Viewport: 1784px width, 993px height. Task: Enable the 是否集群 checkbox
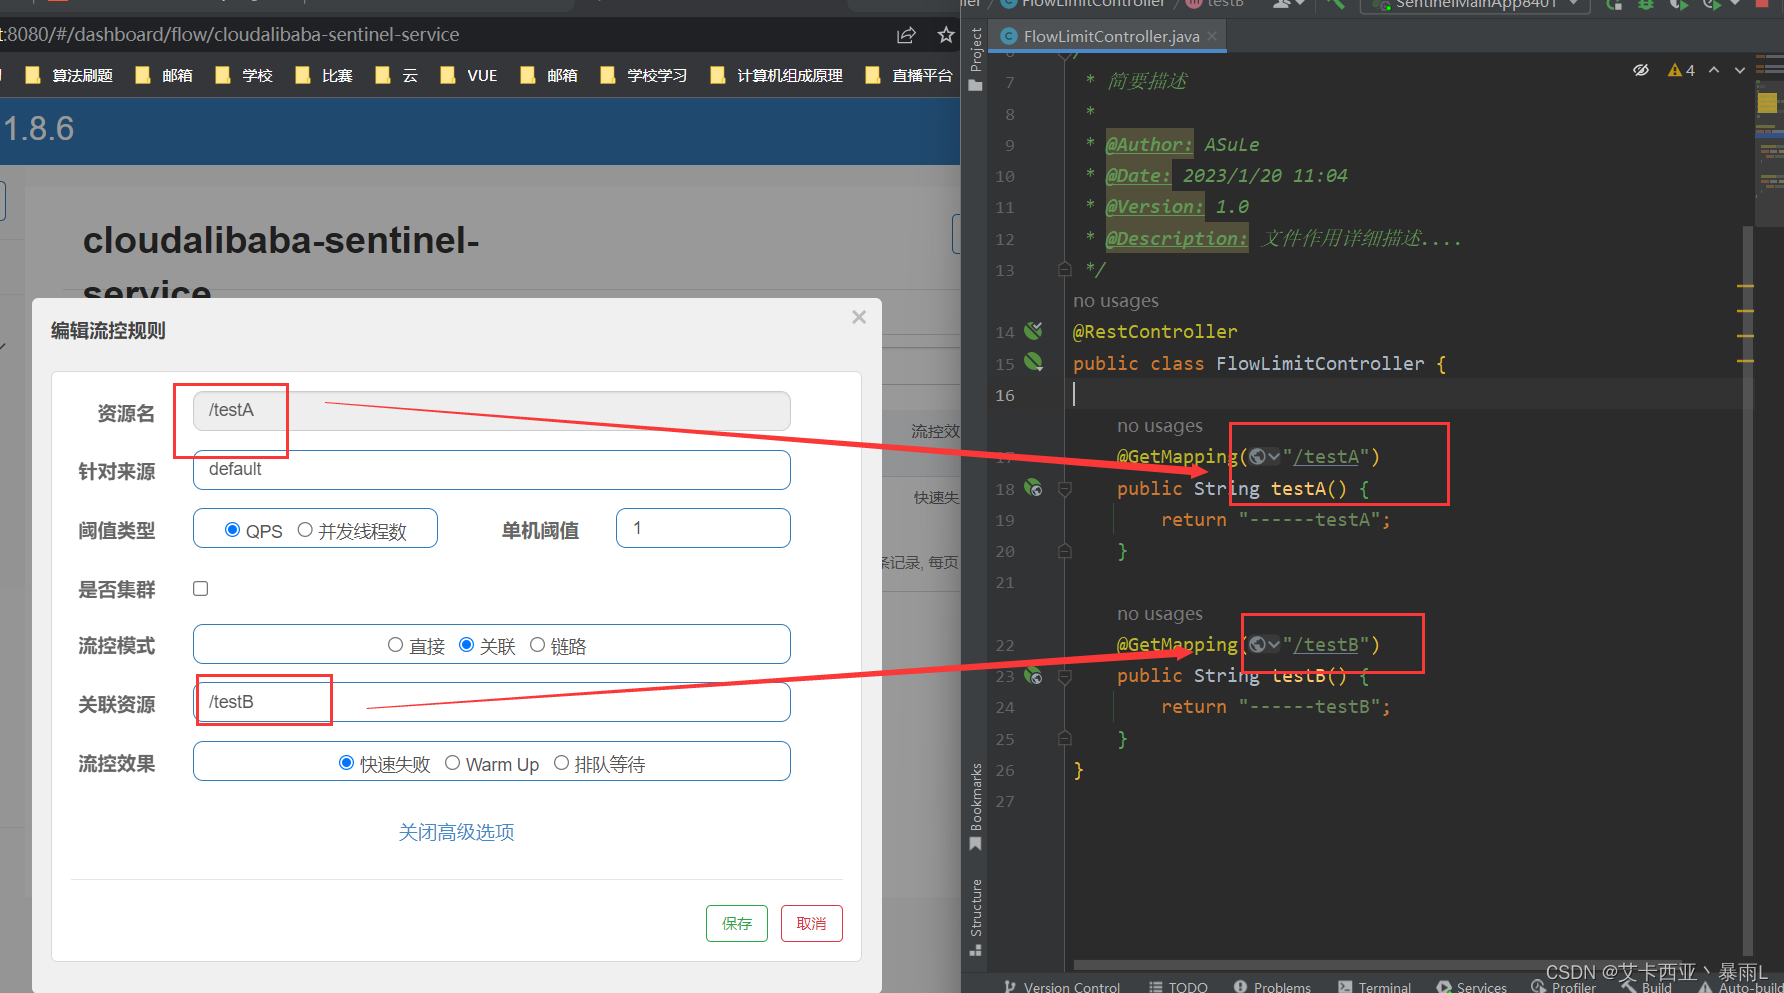pos(201,589)
